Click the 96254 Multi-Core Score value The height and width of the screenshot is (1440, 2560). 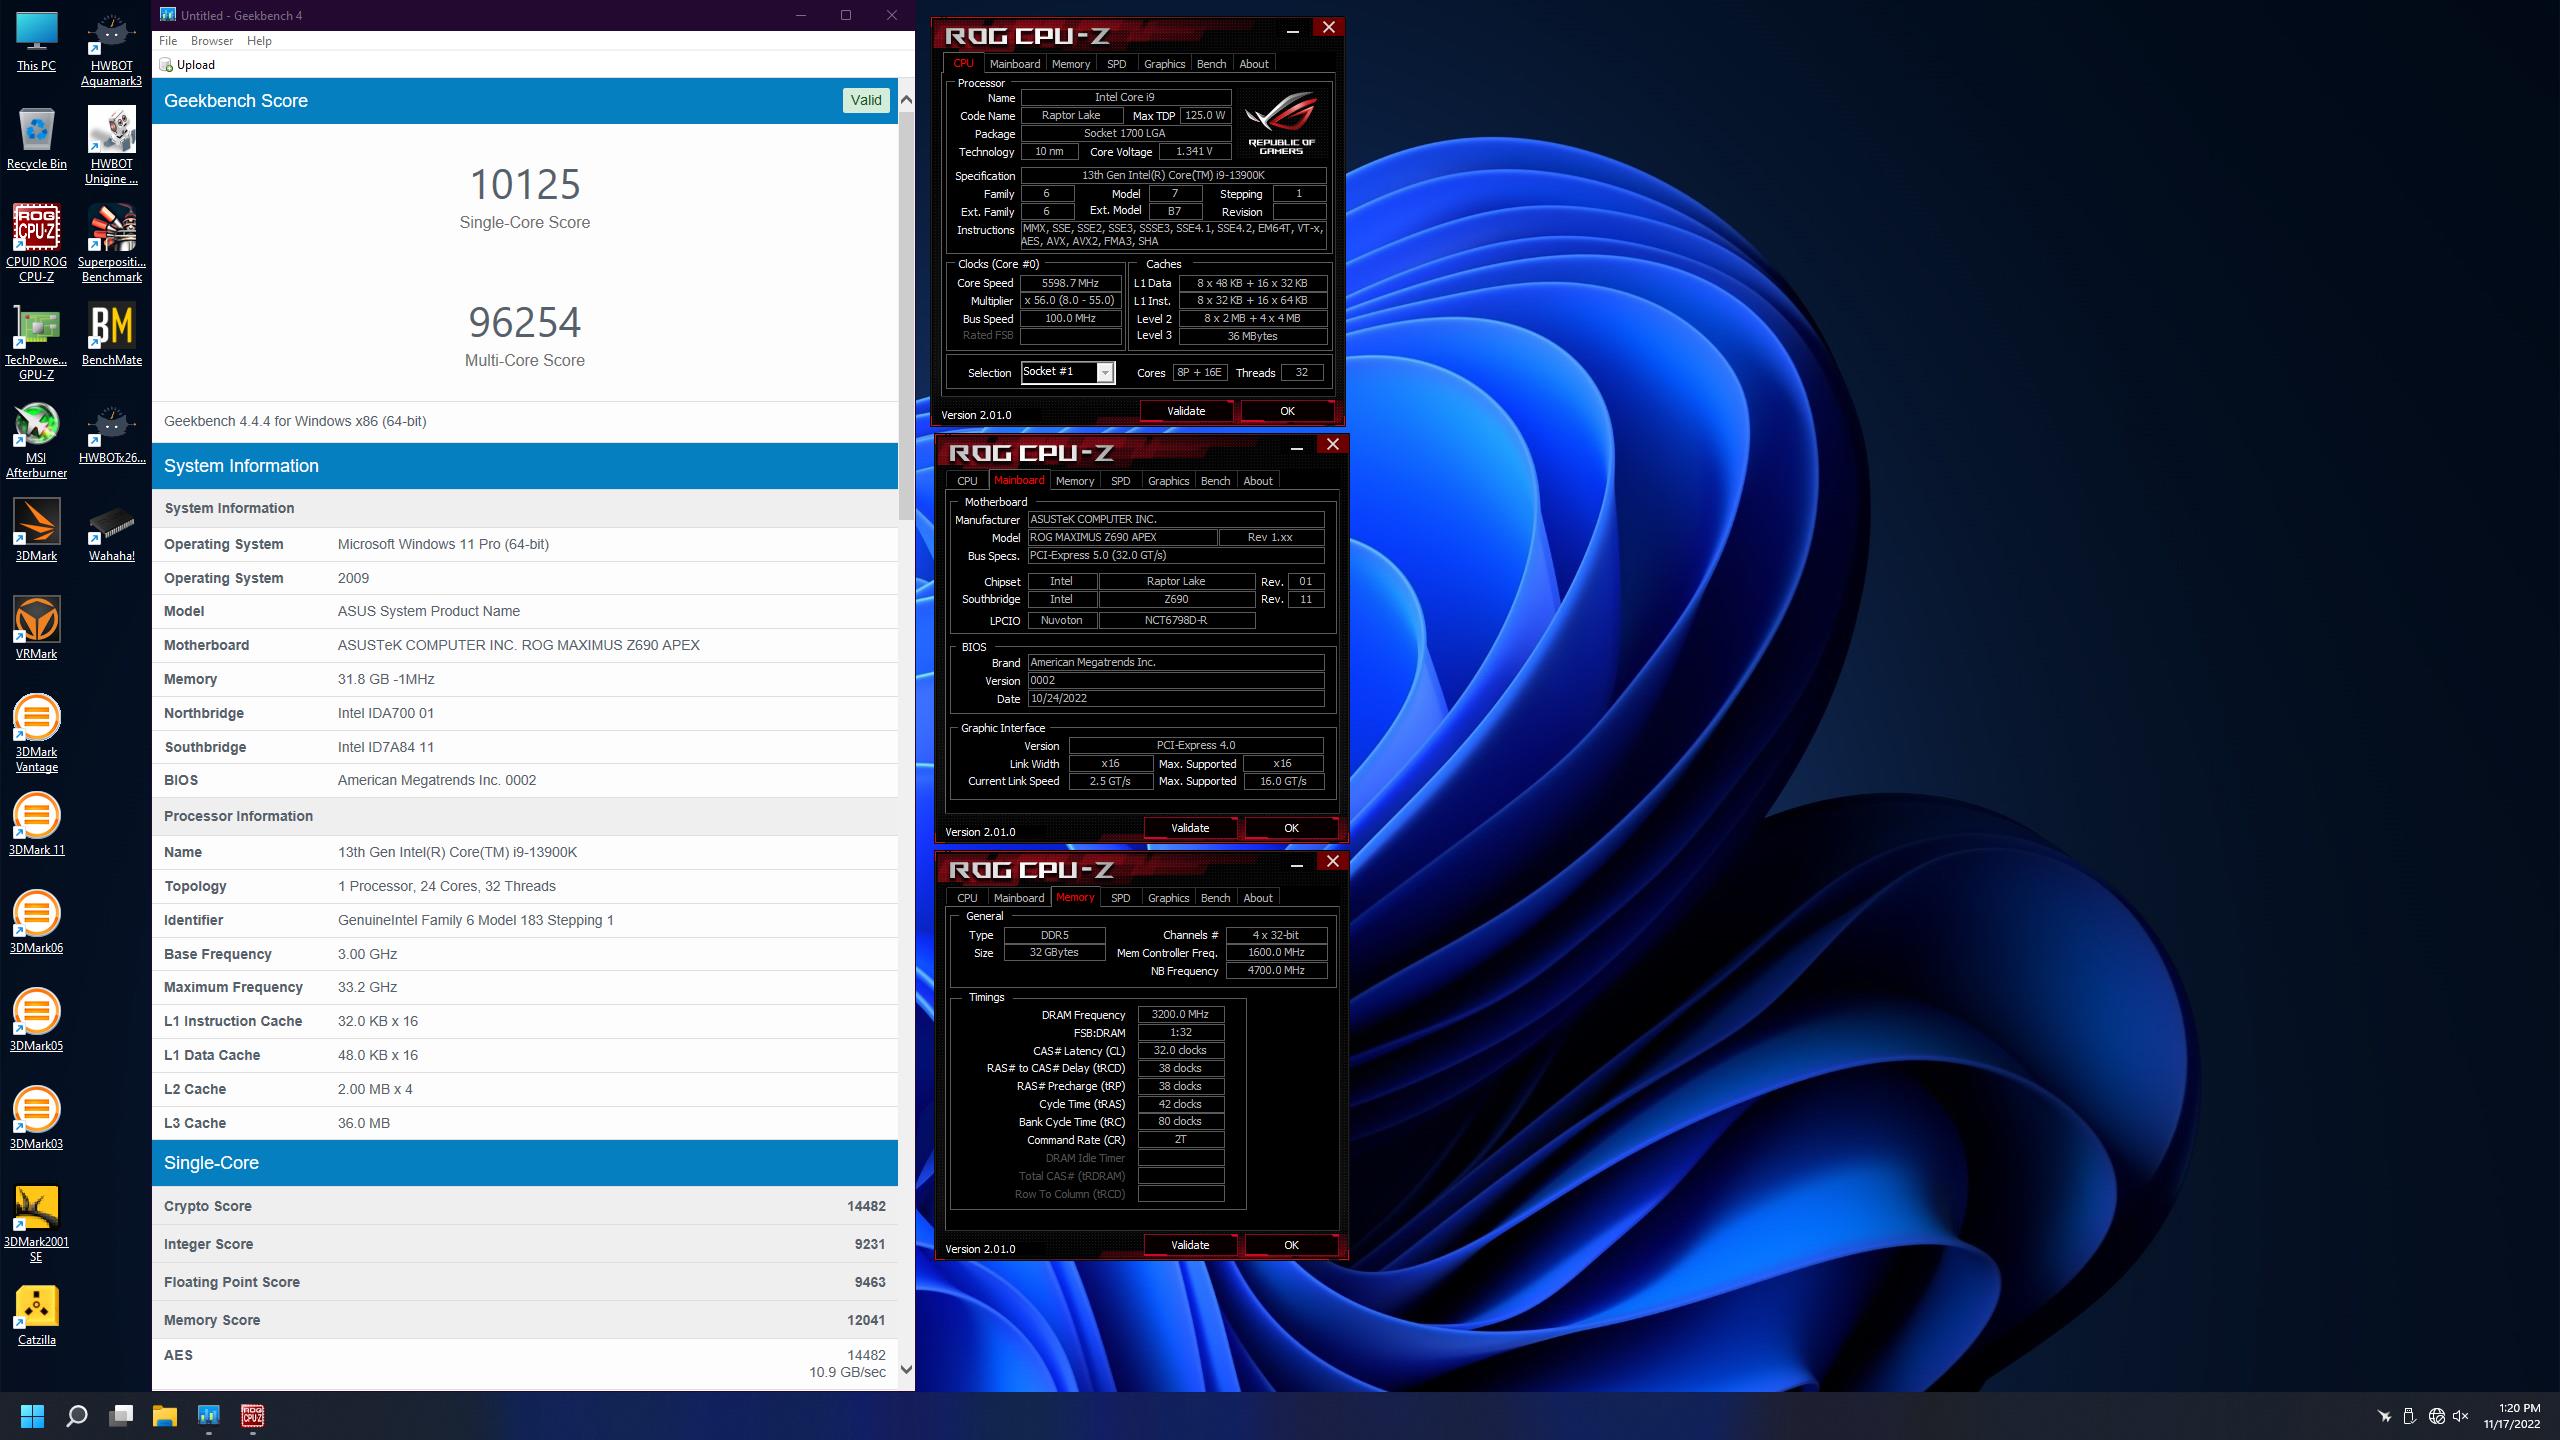coord(525,322)
